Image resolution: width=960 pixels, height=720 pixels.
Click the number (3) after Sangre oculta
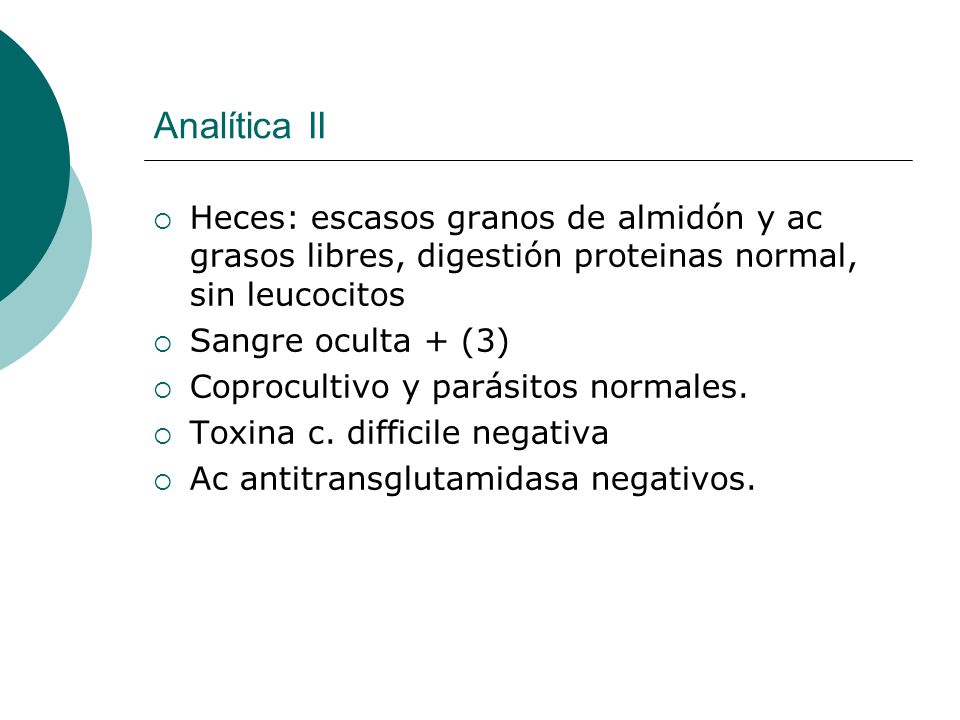(x=485, y=341)
